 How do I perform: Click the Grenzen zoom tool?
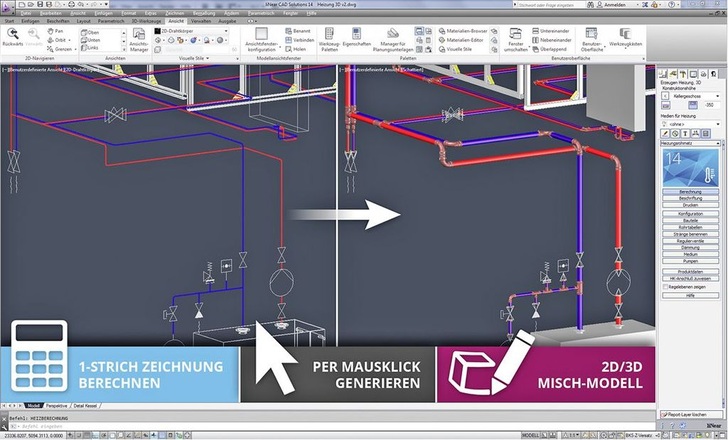[59, 49]
